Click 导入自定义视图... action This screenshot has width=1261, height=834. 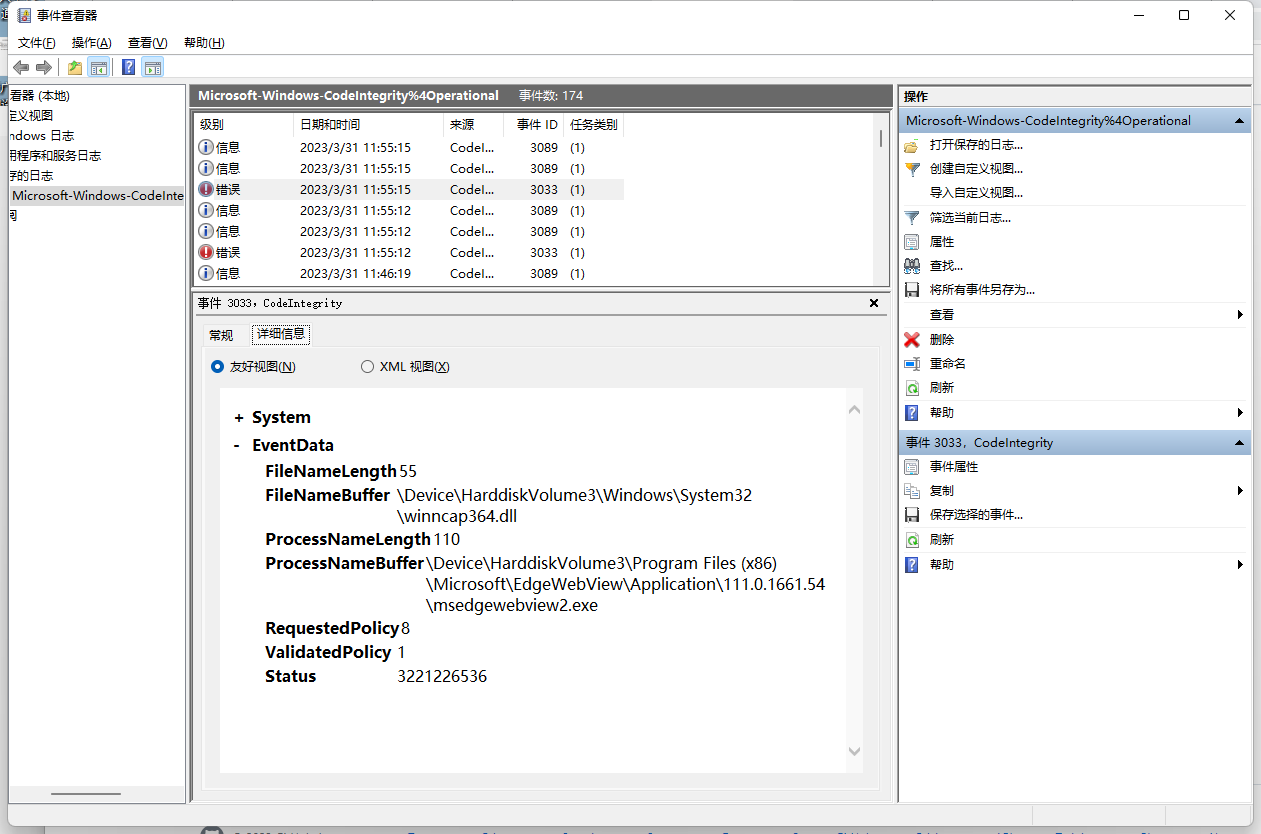point(976,193)
